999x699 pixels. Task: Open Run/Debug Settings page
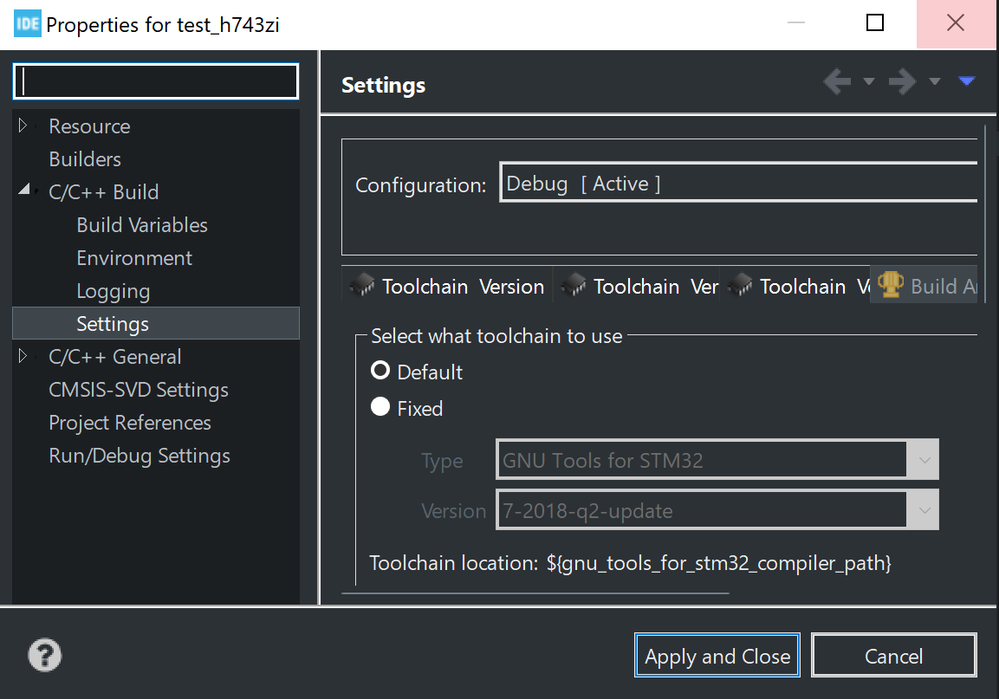[140, 456]
